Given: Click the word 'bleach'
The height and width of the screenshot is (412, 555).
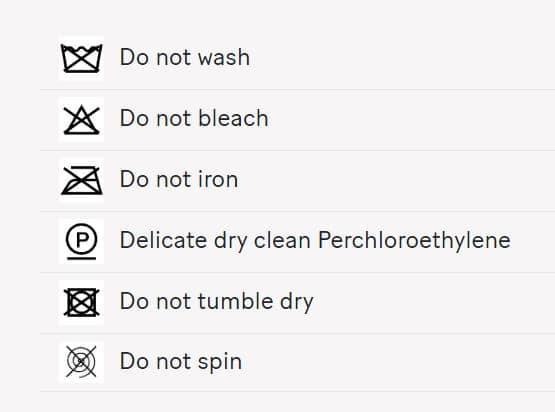Looking at the screenshot, I should tap(233, 118).
